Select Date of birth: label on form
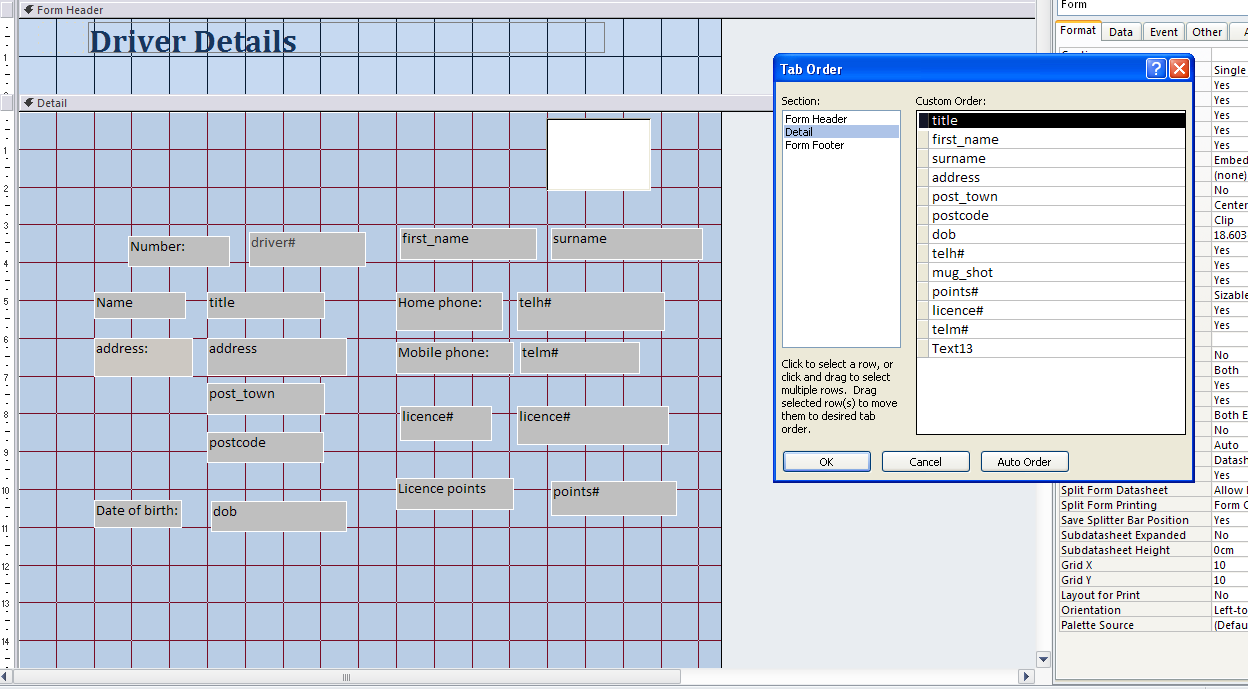 pyautogui.click(x=138, y=514)
